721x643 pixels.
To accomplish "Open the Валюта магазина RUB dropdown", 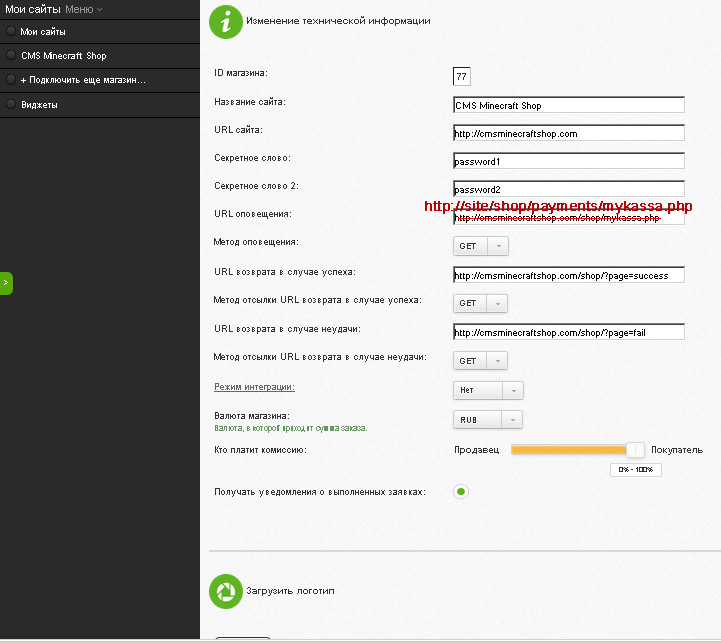I will point(488,420).
